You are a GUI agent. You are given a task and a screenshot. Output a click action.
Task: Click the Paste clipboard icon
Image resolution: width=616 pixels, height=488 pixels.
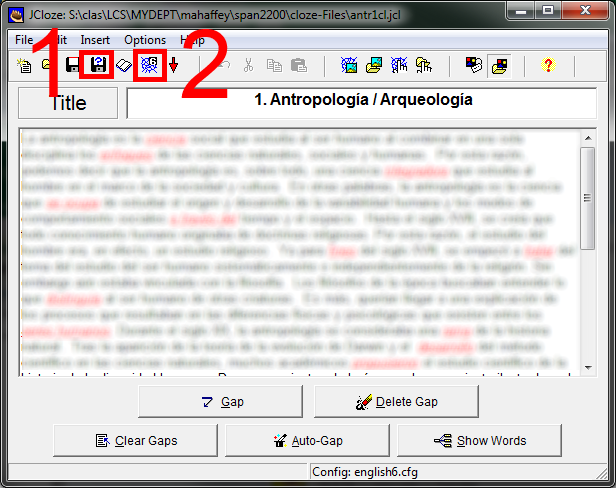(298, 66)
